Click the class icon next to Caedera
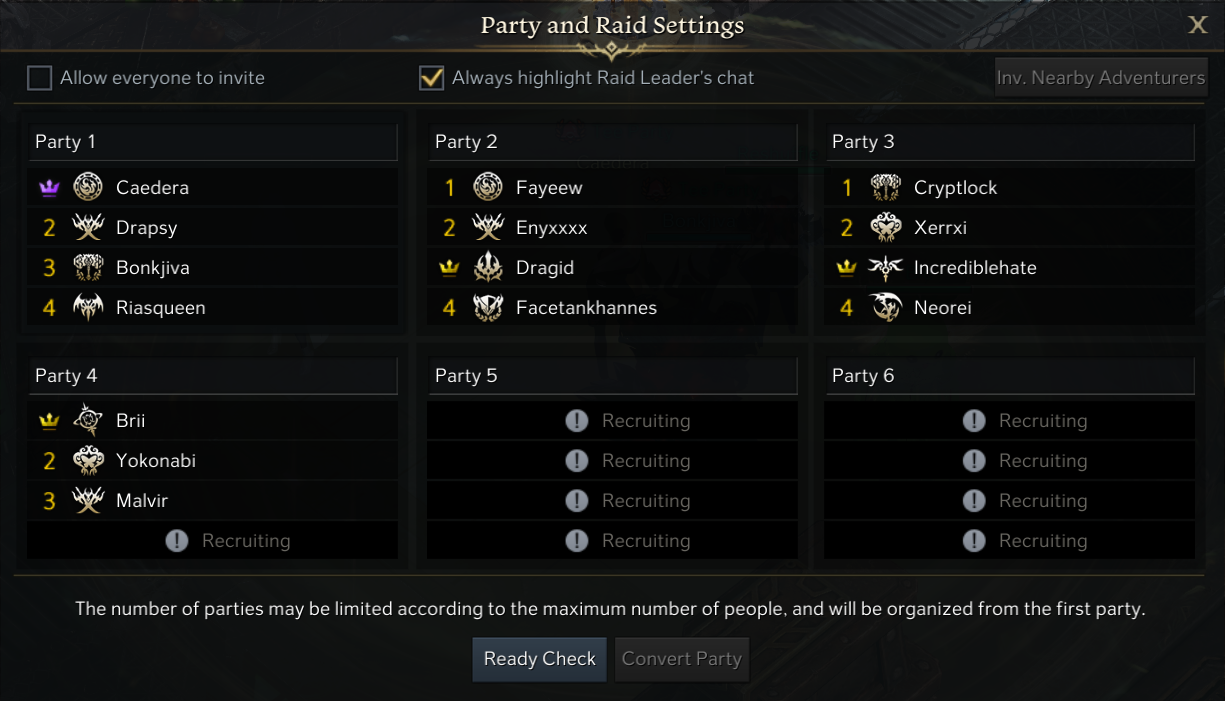The width and height of the screenshot is (1225, 701). (88, 187)
